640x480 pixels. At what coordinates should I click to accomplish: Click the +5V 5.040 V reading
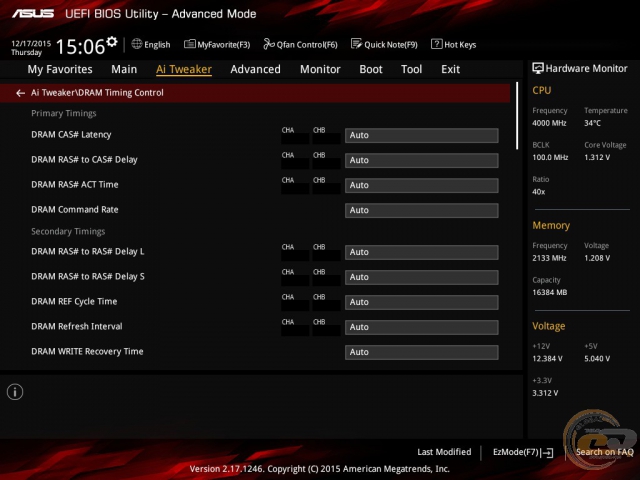click(597, 359)
